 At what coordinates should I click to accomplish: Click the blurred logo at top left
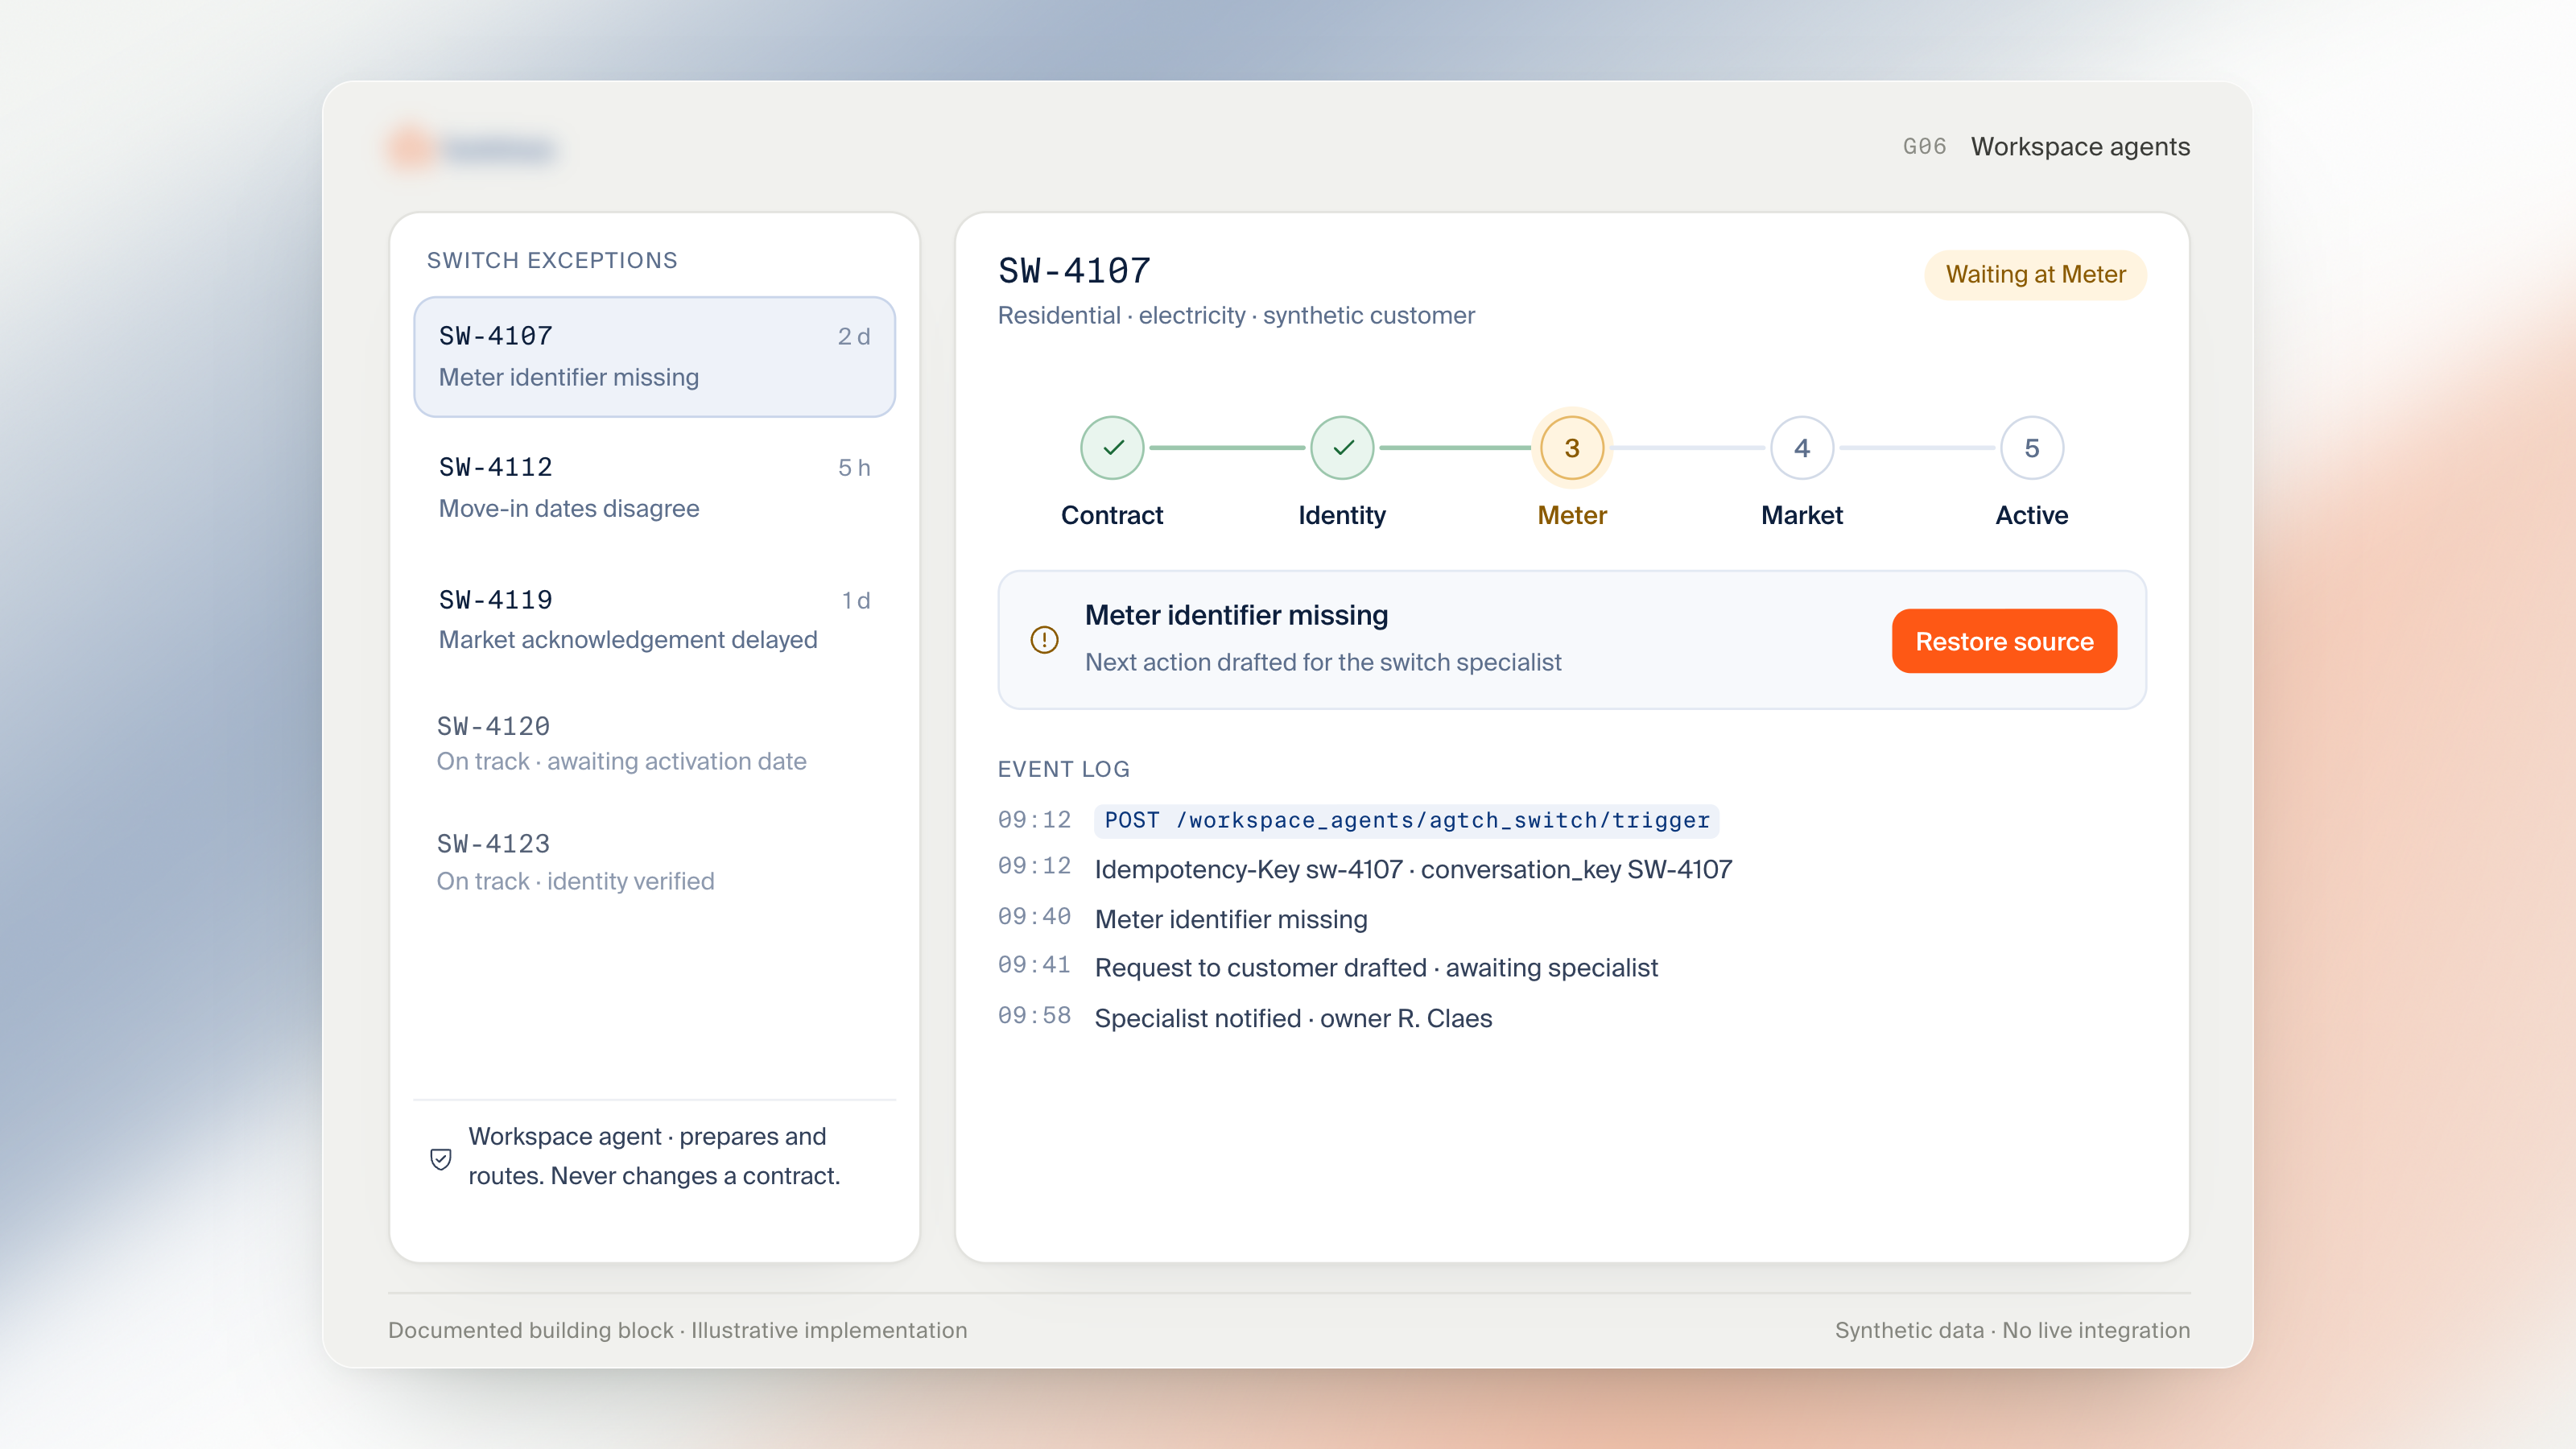point(471,149)
